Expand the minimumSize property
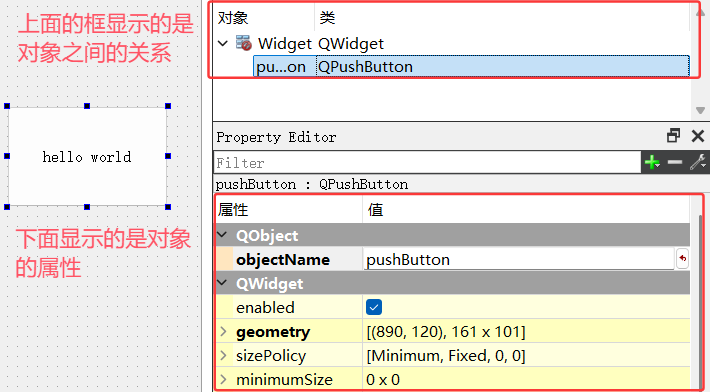Screen dimensions: 710x392 coord(223,379)
